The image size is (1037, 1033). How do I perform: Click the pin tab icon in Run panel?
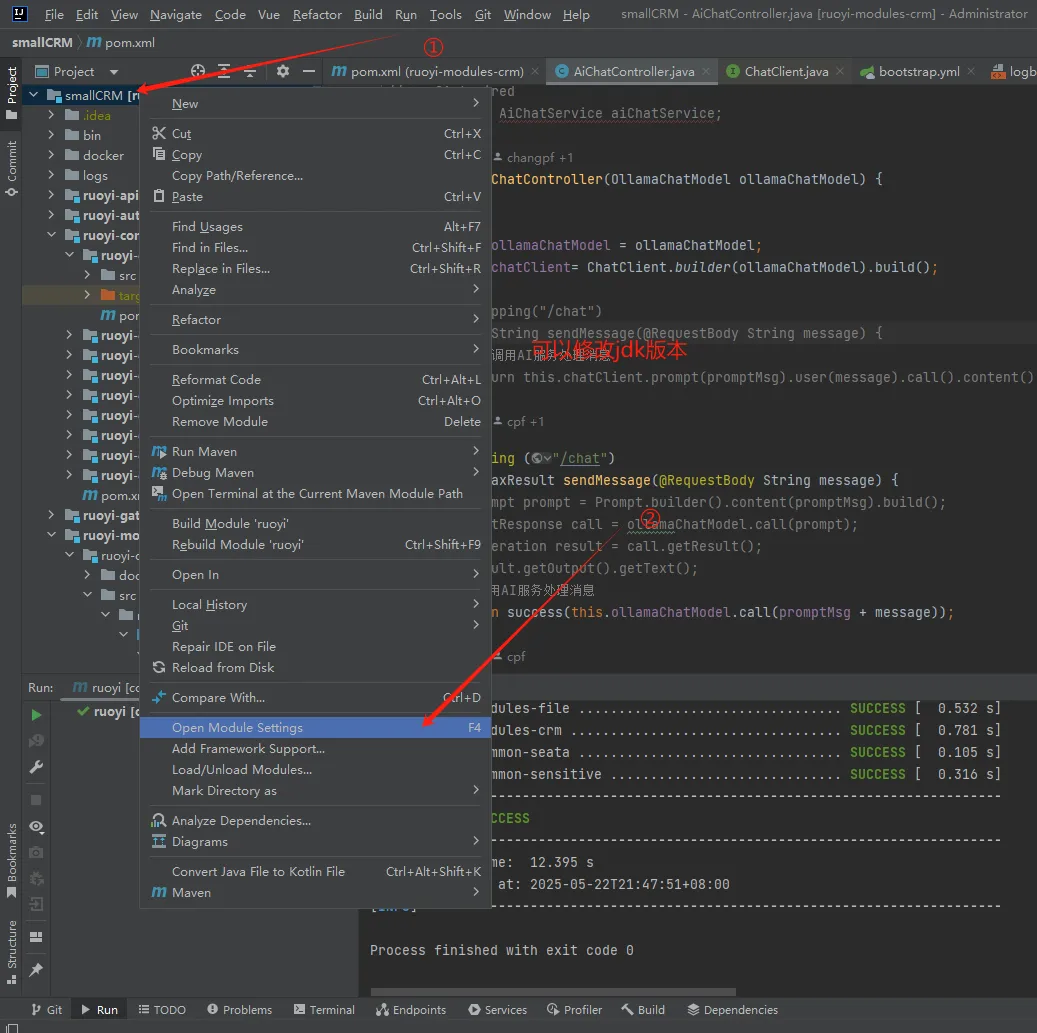pyautogui.click(x=36, y=970)
